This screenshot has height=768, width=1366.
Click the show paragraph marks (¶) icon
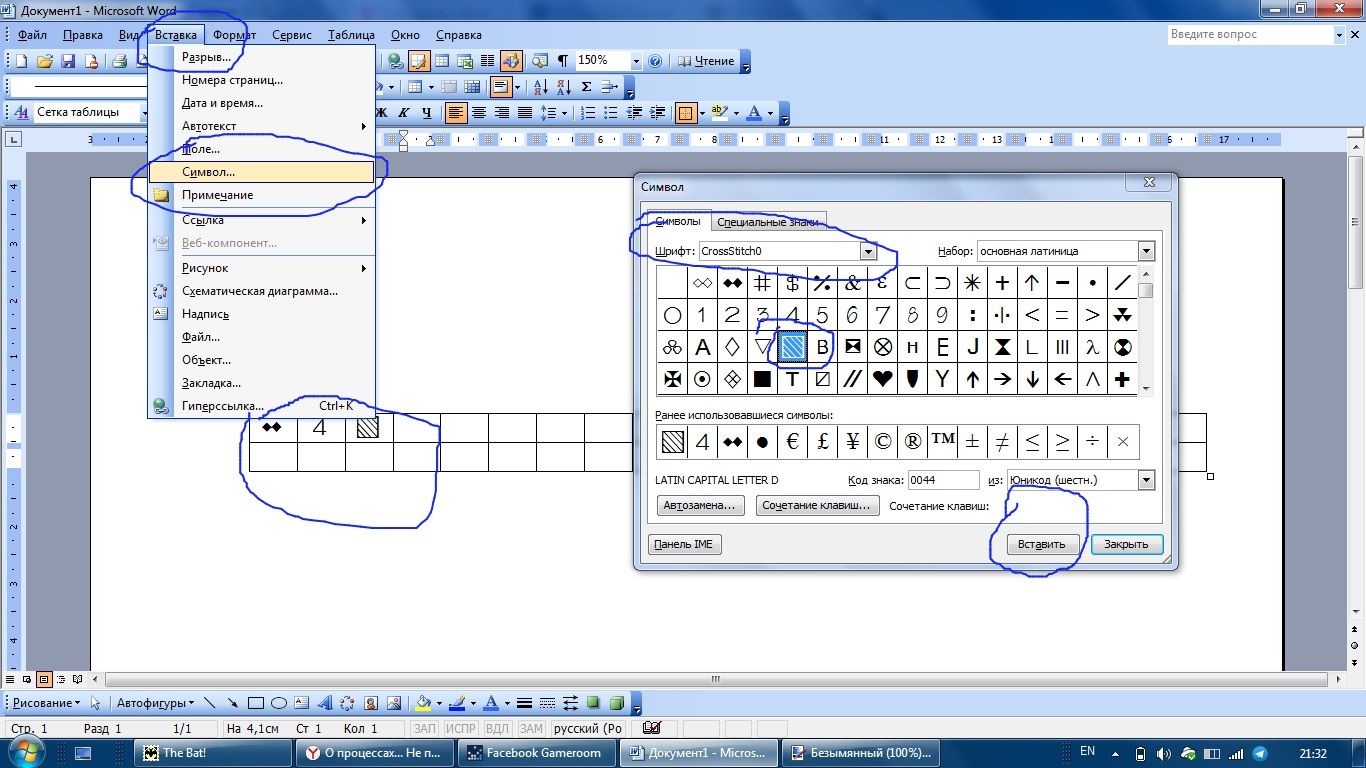pos(563,61)
